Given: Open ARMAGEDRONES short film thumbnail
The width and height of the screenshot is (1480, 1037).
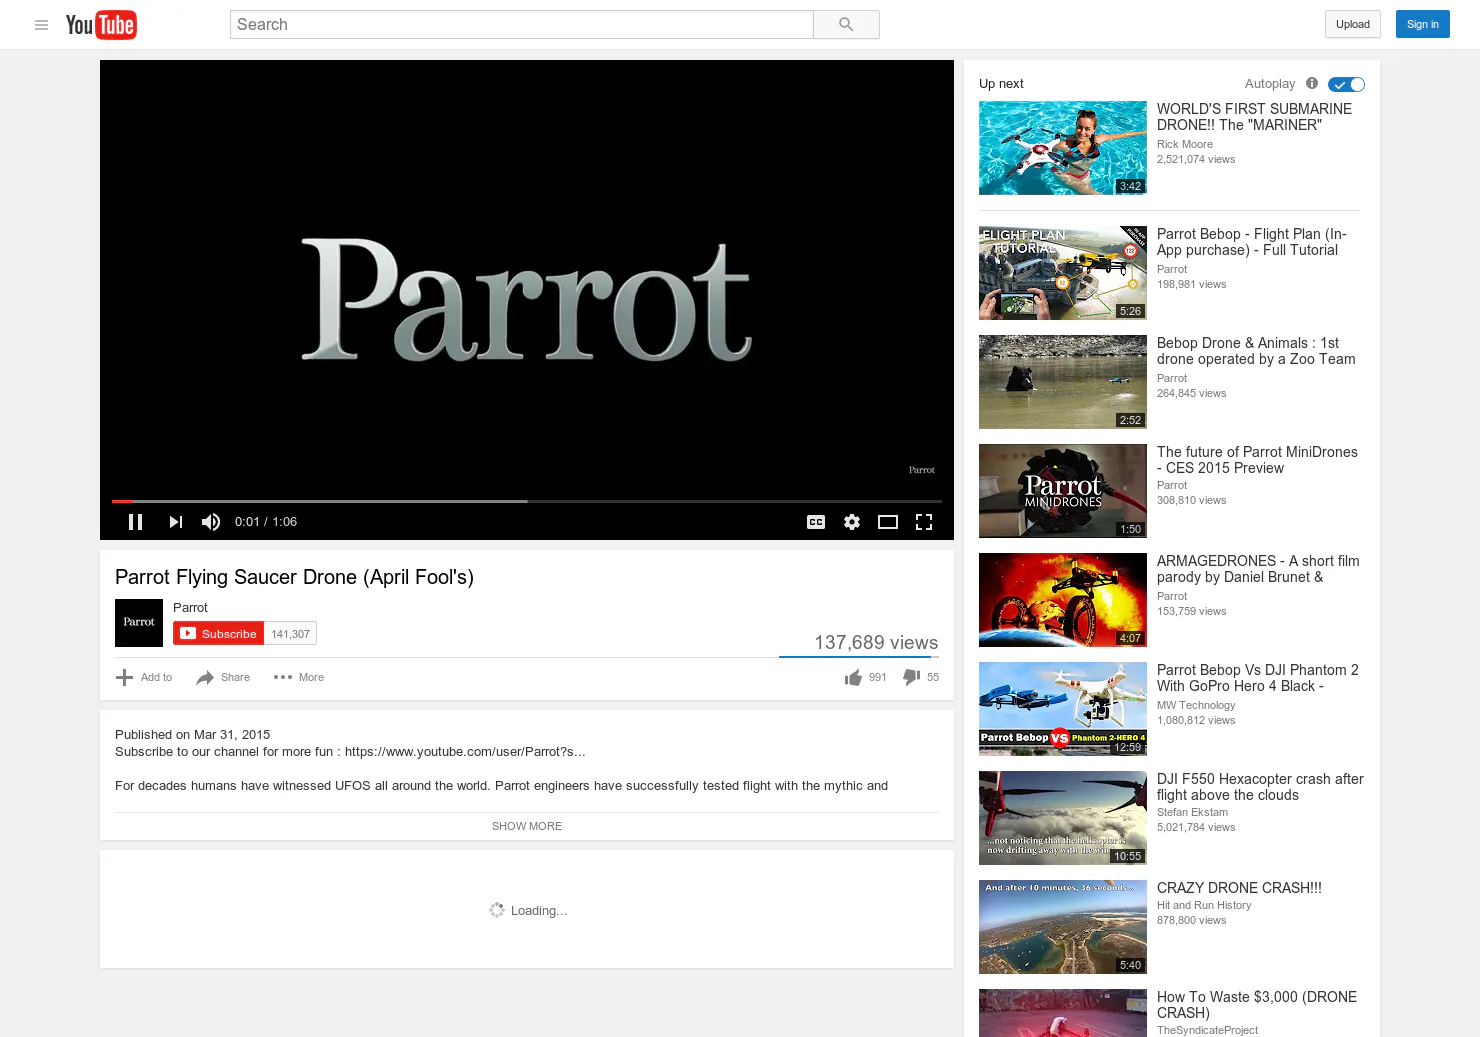Looking at the screenshot, I should (x=1063, y=600).
